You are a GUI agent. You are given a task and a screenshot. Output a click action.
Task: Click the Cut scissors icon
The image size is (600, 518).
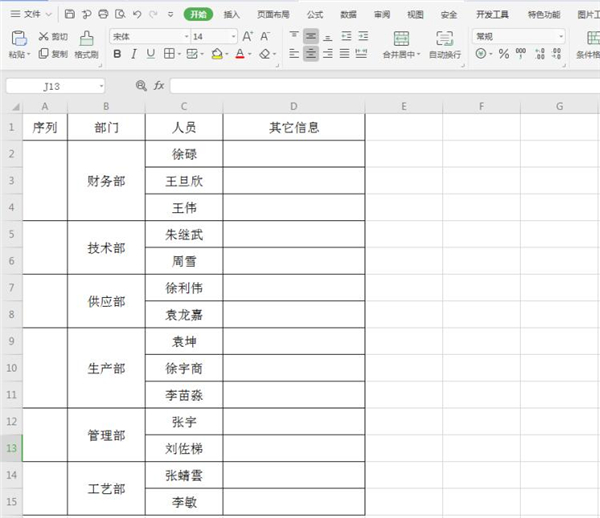point(44,36)
